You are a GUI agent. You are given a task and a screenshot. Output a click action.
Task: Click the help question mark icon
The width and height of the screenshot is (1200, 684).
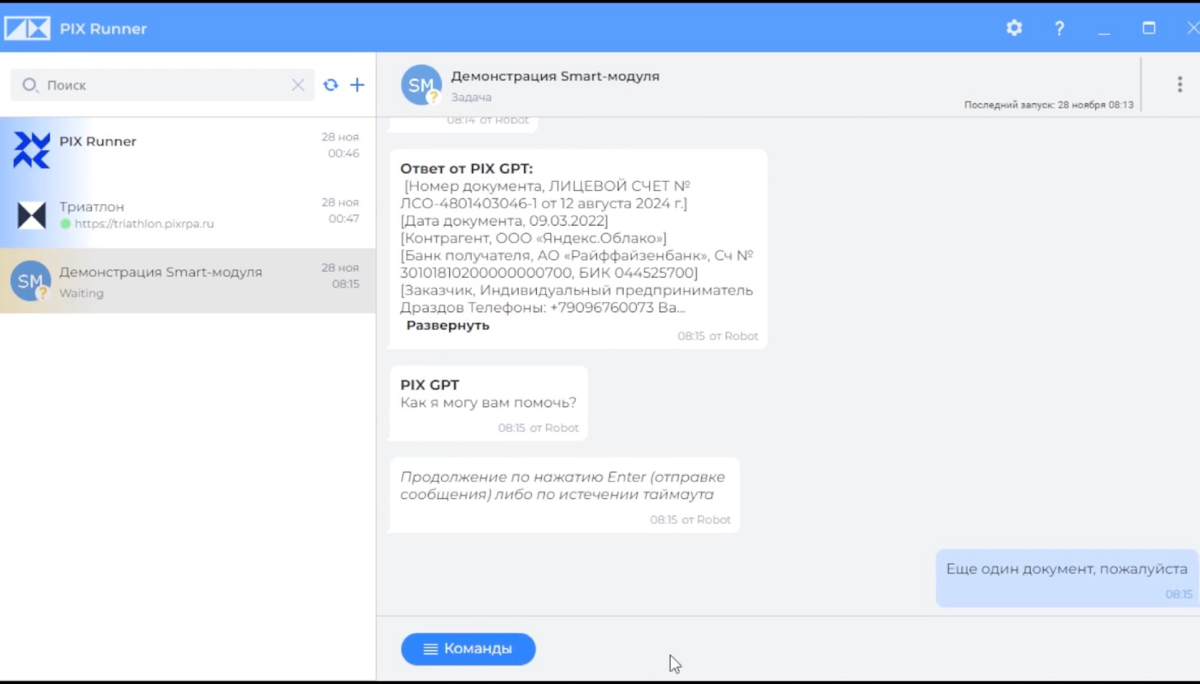[1059, 28]
